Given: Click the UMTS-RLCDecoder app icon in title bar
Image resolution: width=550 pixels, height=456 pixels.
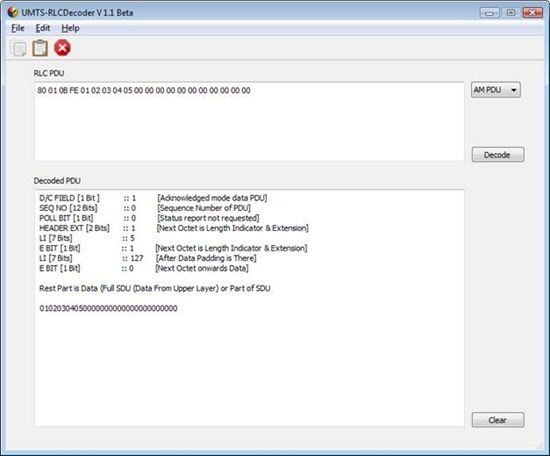Looking at the screenshot, I should coord(13,12).
